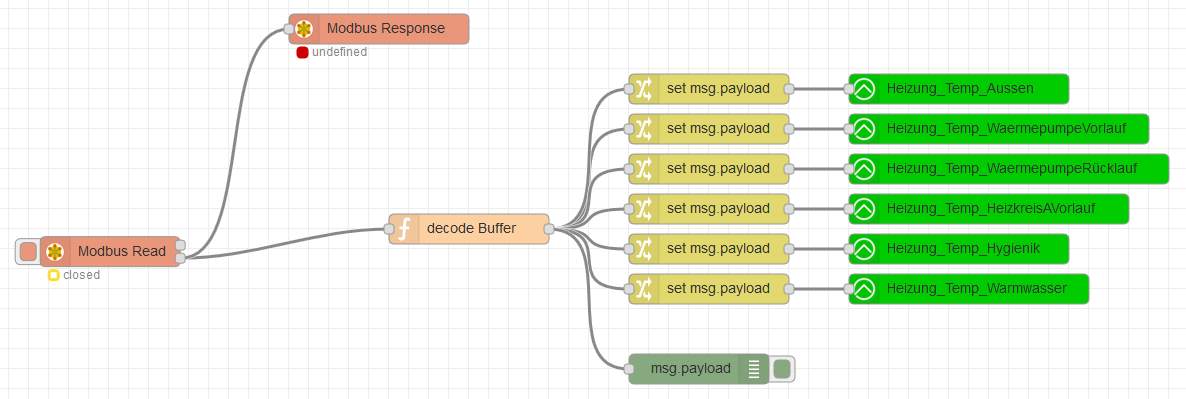Select the Modbus Read node label
Viewport: 1186px width, 399px height.
point(122,252)
